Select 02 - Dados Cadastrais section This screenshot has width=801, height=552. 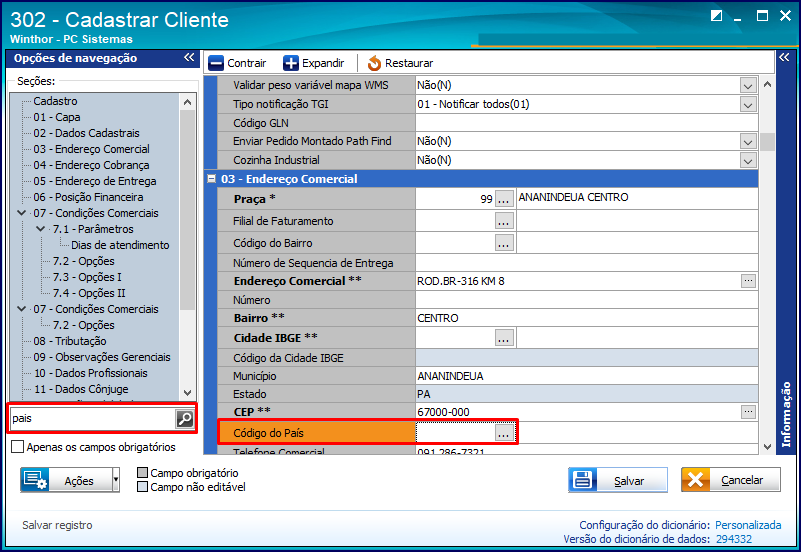pos(86,133)
